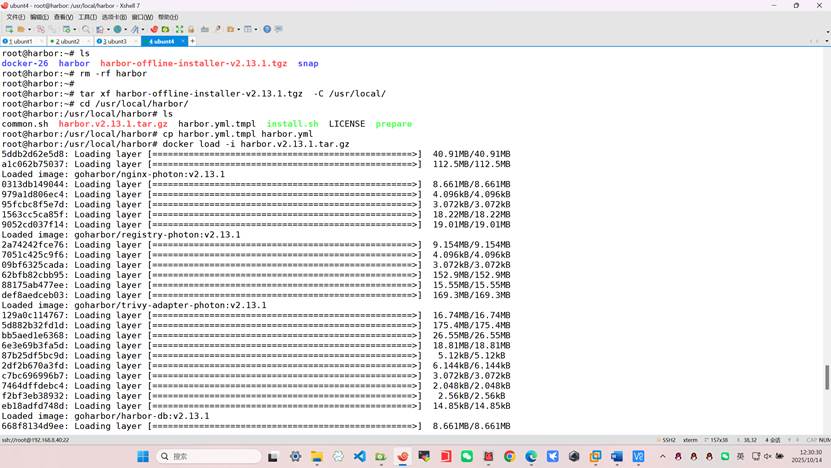This screenshot has height=468, width=831.
Task: Open Help with the blue question icon
Action: pos(267,29)
